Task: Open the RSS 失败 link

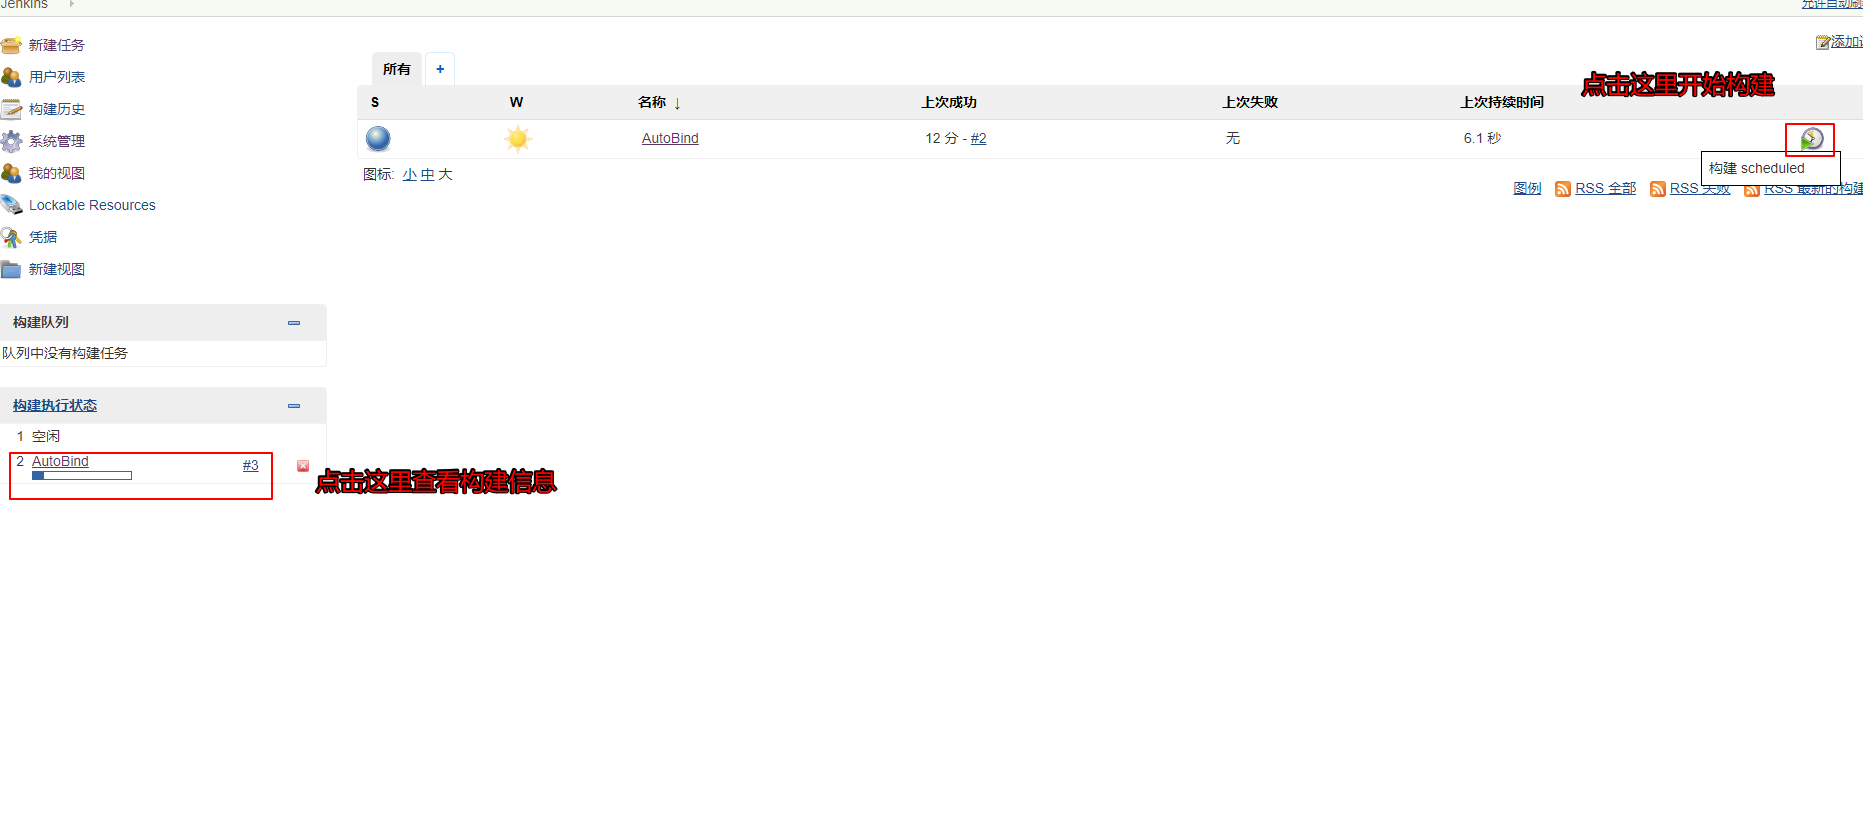Action: coord(1700,188)
